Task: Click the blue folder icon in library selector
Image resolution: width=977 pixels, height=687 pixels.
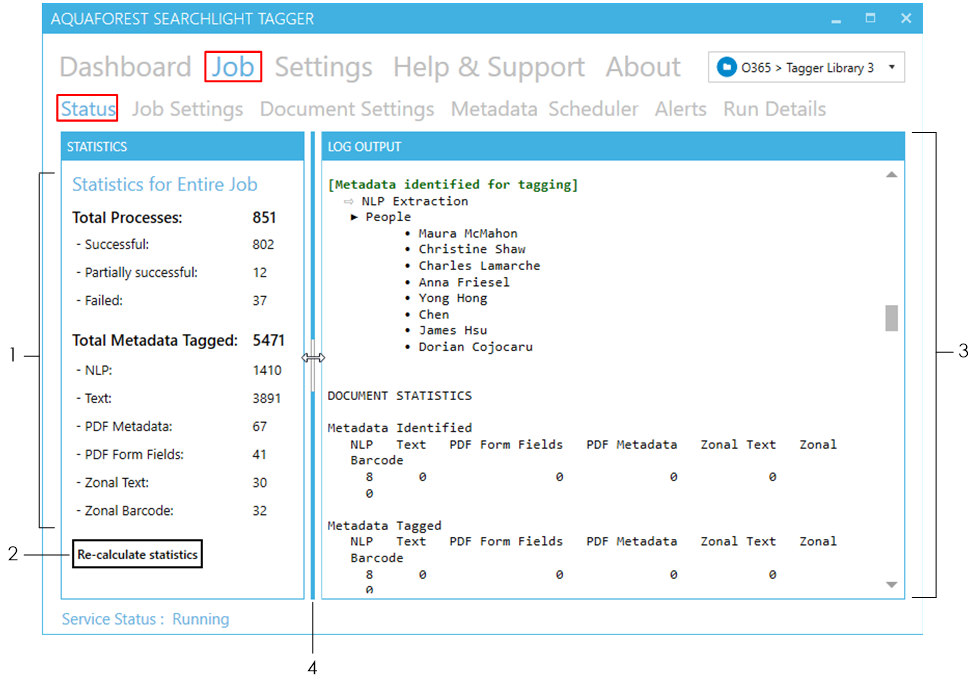Action: tap(727, 68)
